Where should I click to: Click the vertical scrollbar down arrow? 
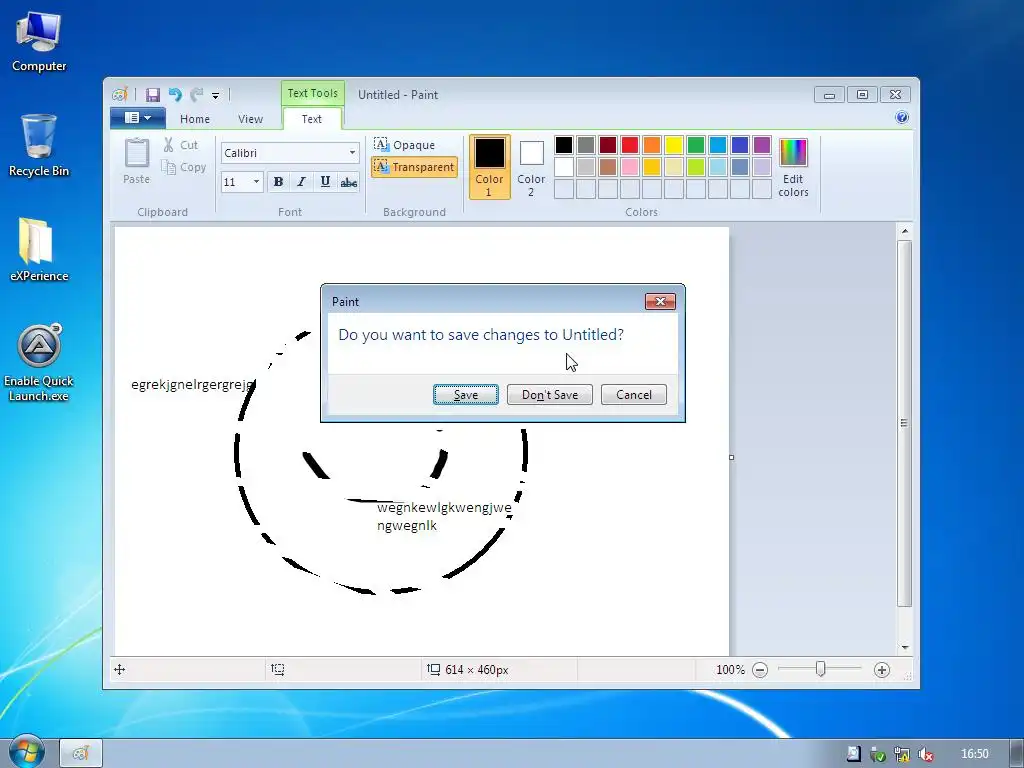[x=904, y=647]
